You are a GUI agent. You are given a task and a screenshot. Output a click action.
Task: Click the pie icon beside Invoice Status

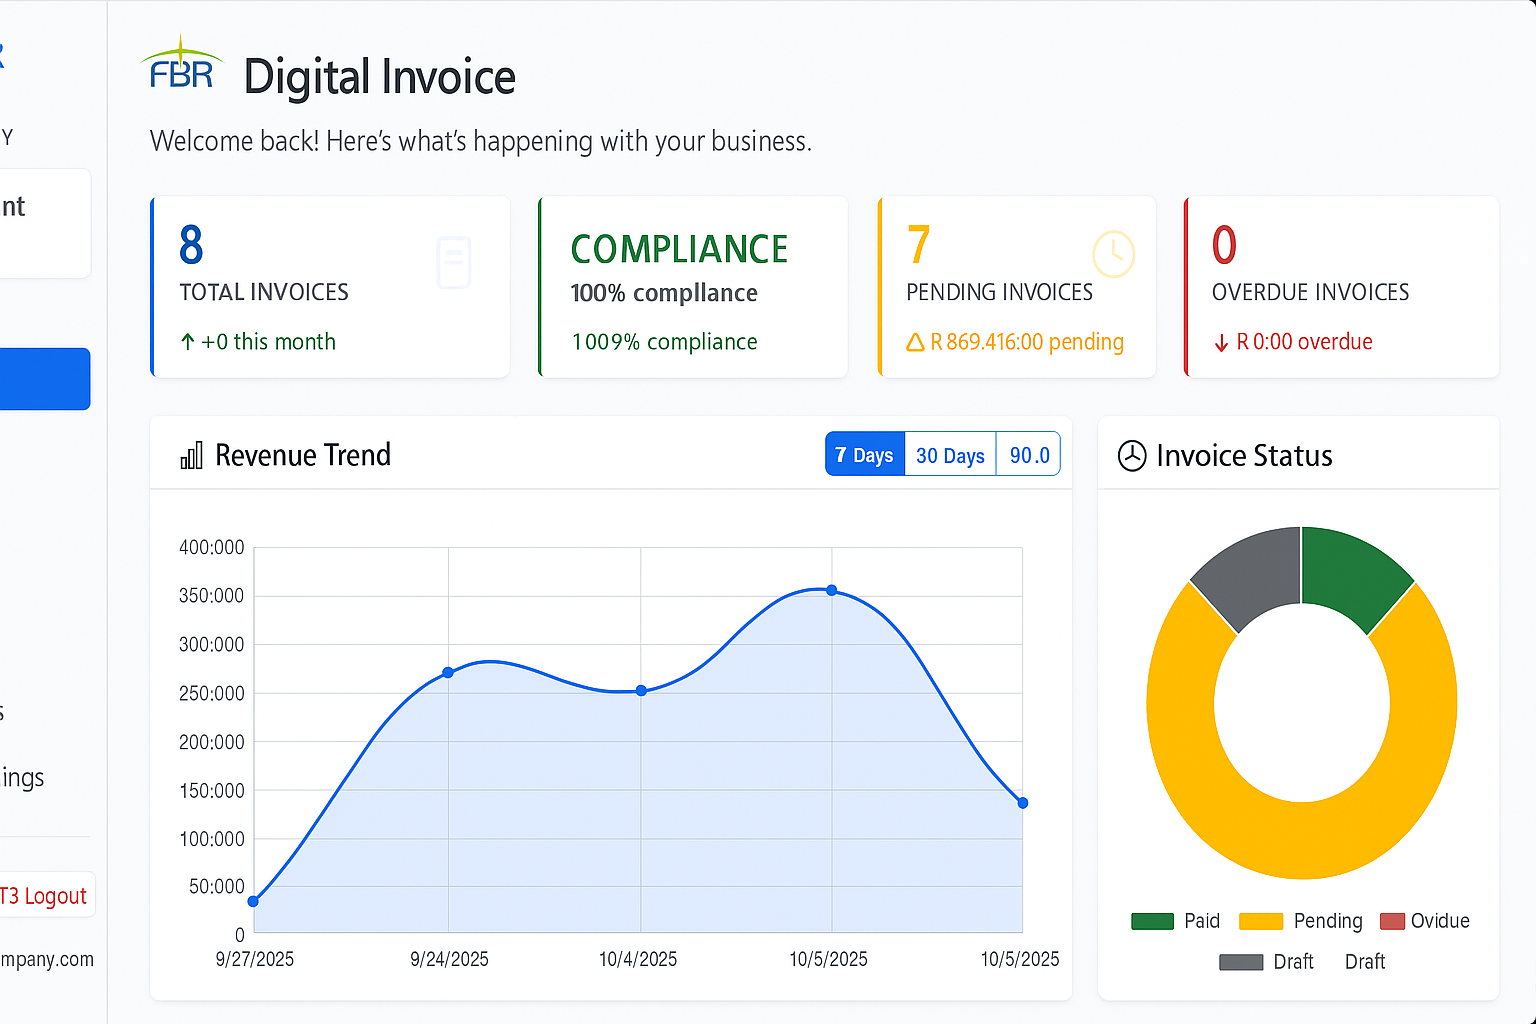pyautogui.click(x=1131, y=456)
